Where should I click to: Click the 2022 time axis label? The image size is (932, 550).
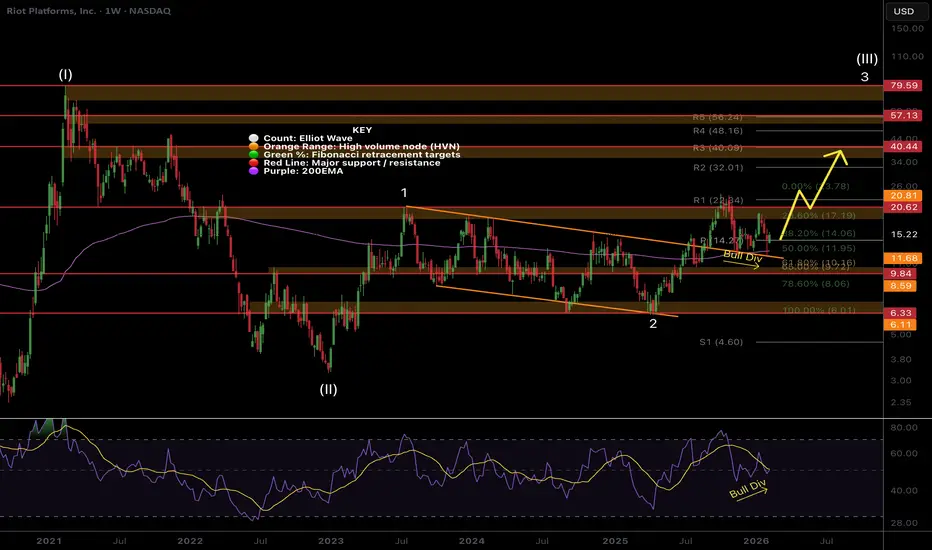190,541
